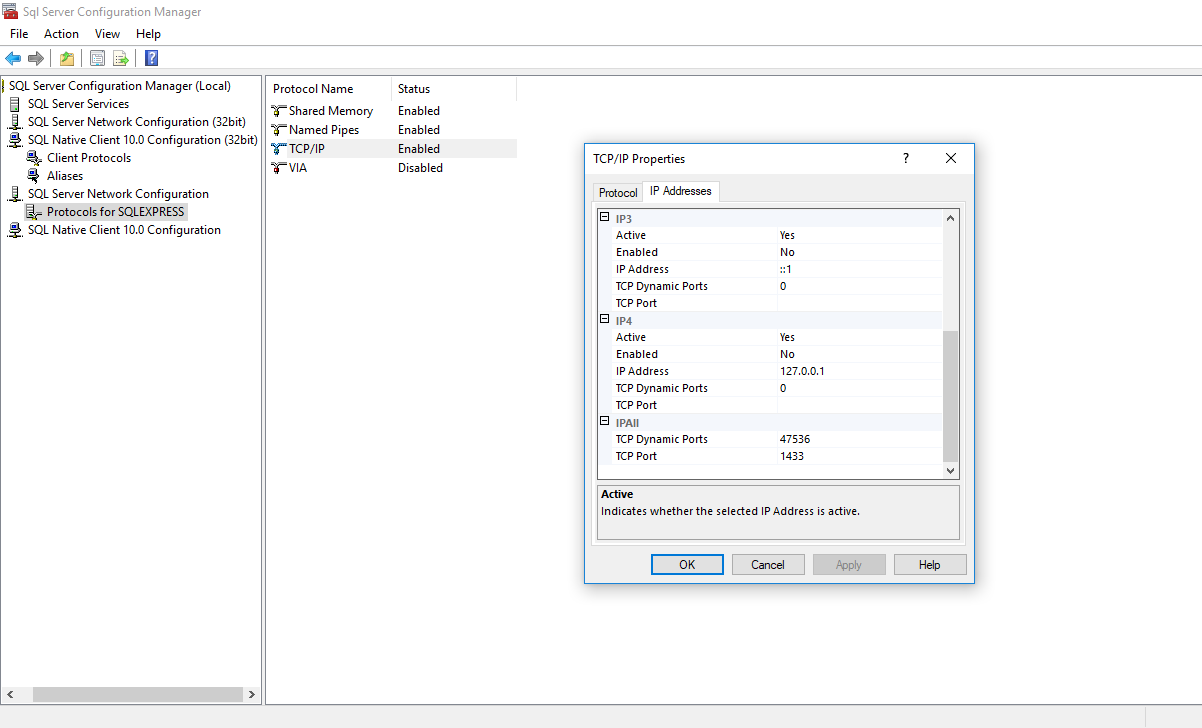Collapse the IP4 section
The width and height of the screenshot is (1202, 728).
(x=604, y=320)
